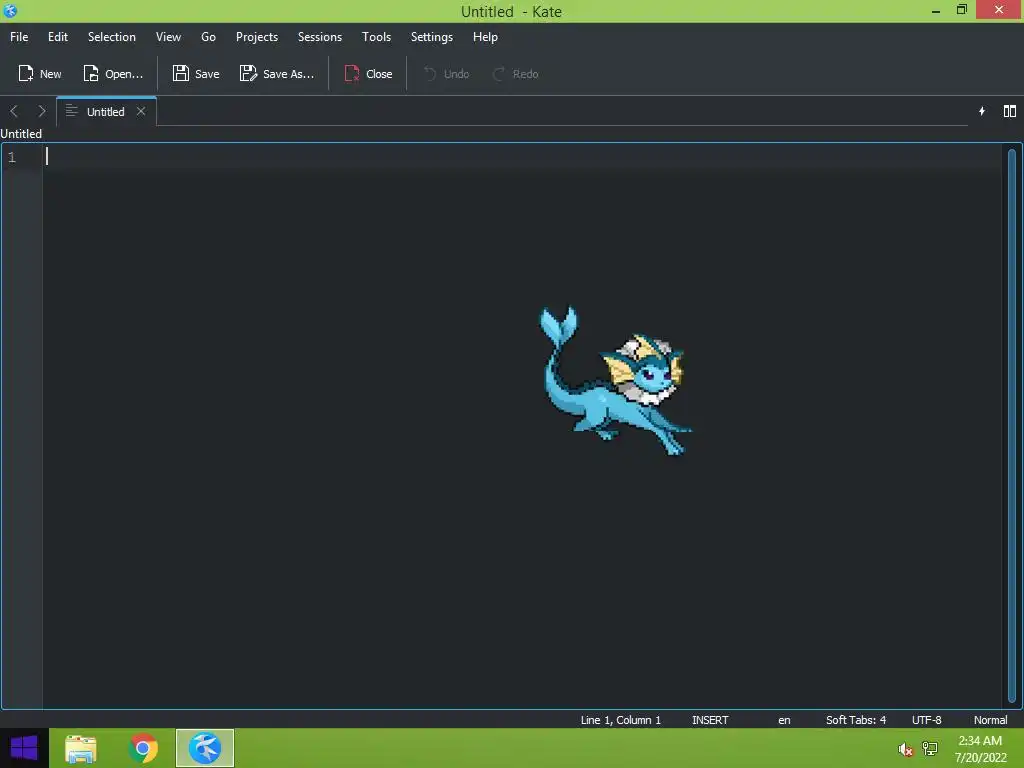Image resolution: width=1024 pixels, height=768 pixels.
Task: Open Quick Open lightning icon
Action: point(982,111)
